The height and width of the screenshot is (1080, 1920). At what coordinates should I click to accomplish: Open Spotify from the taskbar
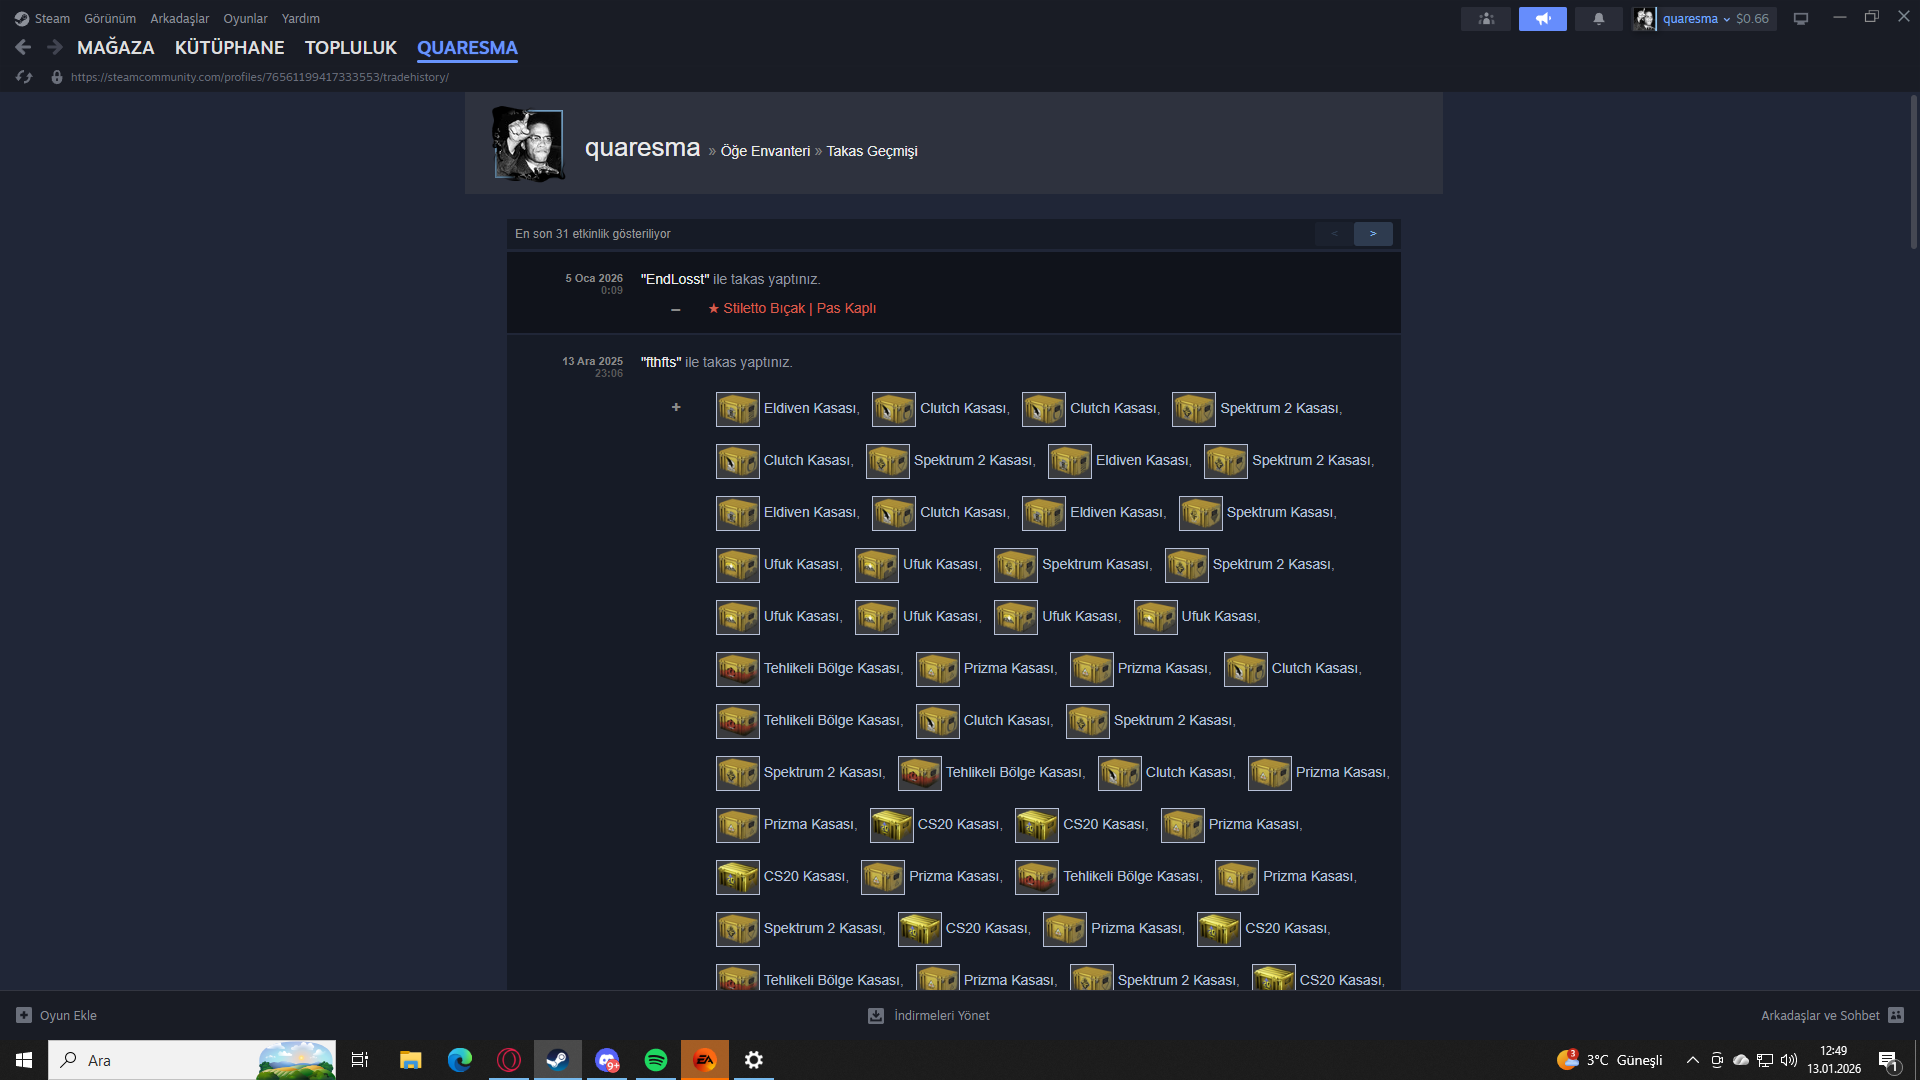click(x=656, y=1060)
